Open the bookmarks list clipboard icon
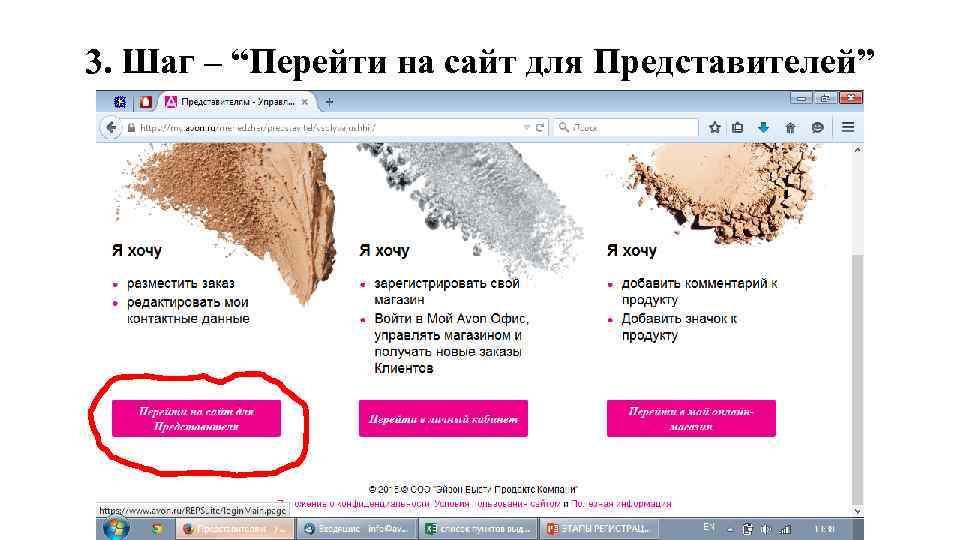This screenshot has width=960, height=540. coord(738,127)
